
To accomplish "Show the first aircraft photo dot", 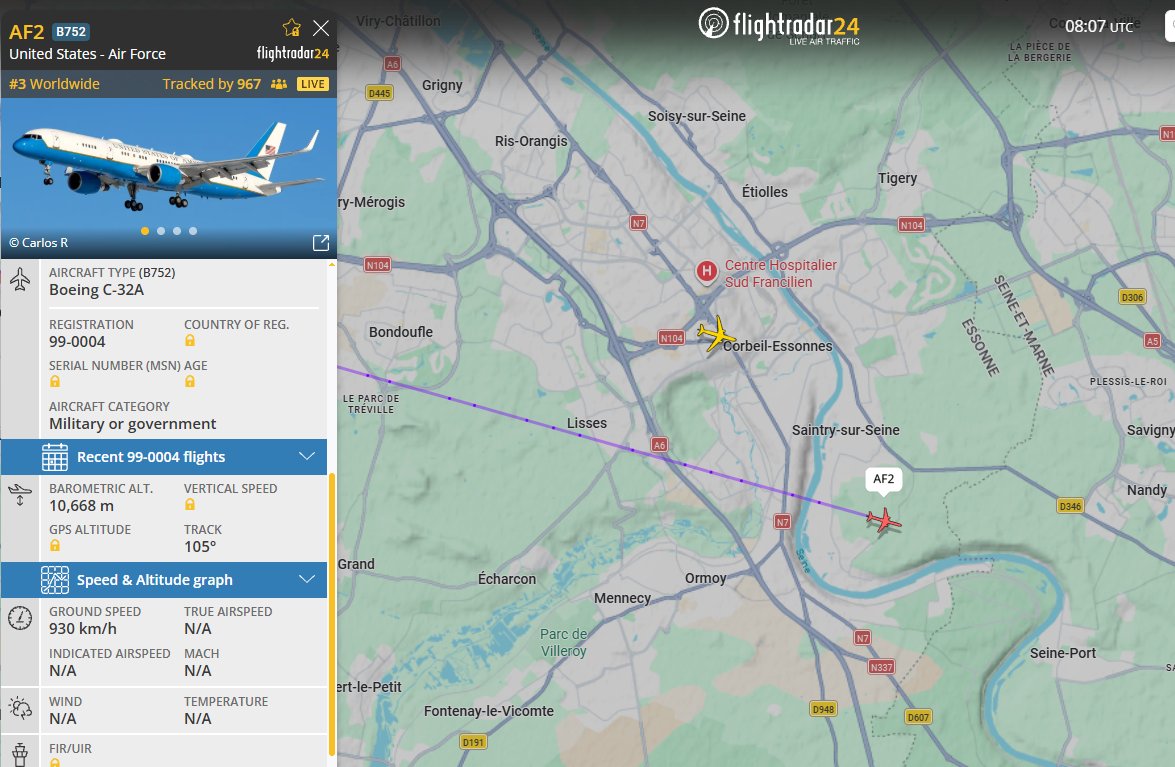I will [x=145, y=231].
